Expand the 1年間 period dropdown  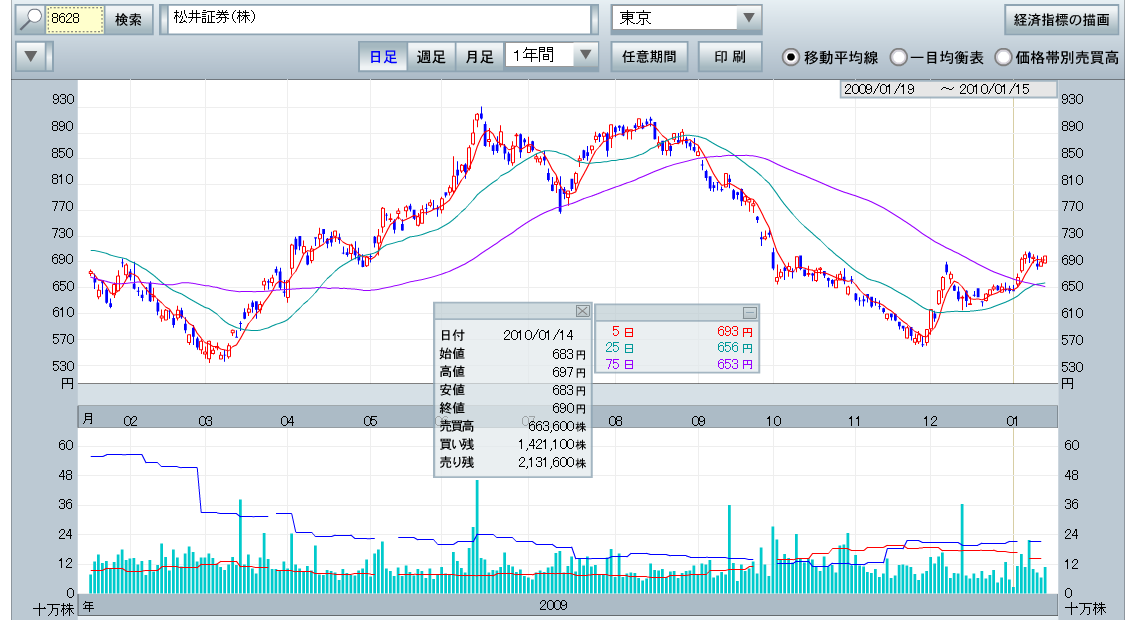[551, 56]
